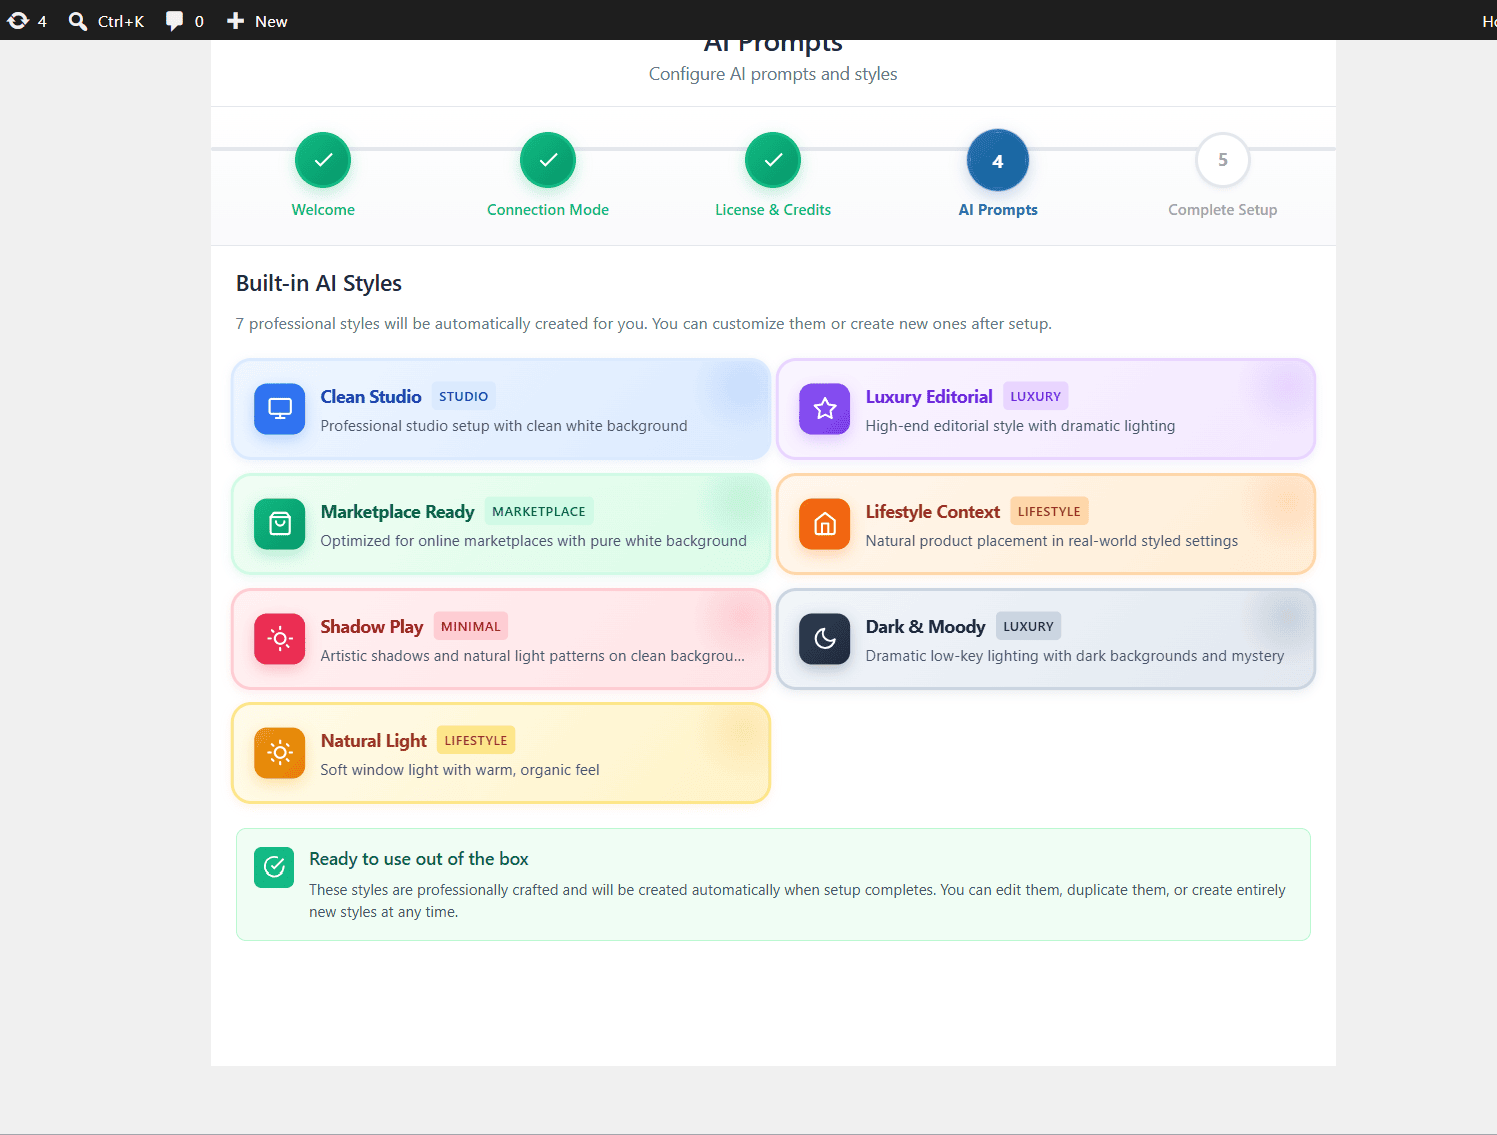Viewport: 1497px width, 1135px height.
Task: Click the Marketplace Ready title
Action: point(397,512)
